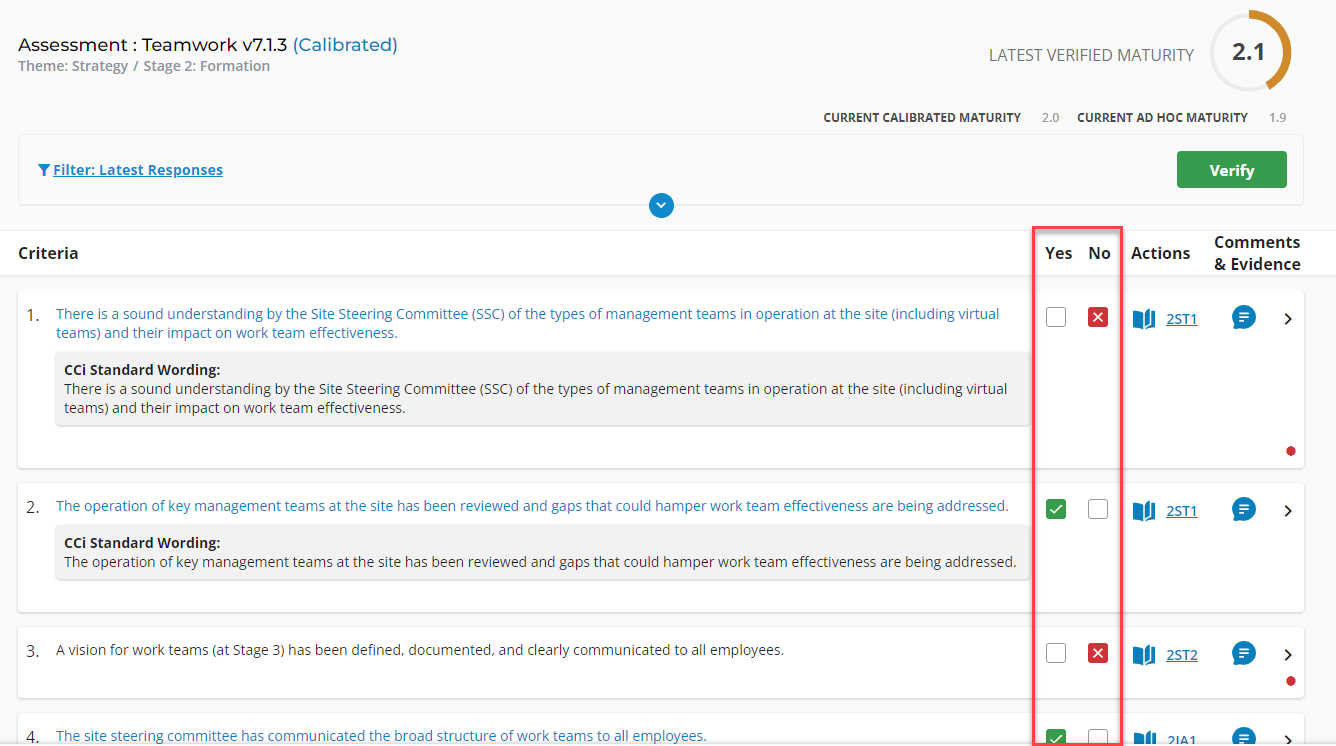Image resolution: width=1336 pixels, height=746 pixels.
Task: Click the red evidence dot on criterion 3
Action: (1291, 681)
